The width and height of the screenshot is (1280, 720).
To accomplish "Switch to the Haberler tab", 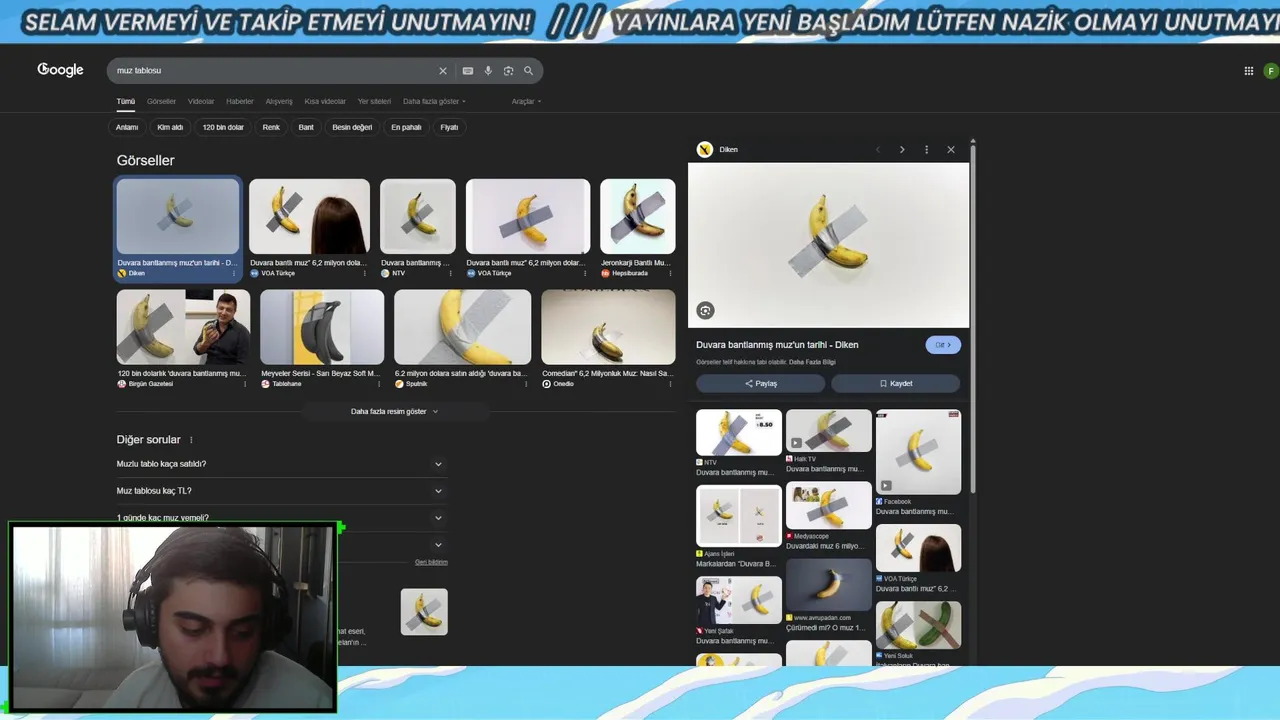I will [240, 101].
